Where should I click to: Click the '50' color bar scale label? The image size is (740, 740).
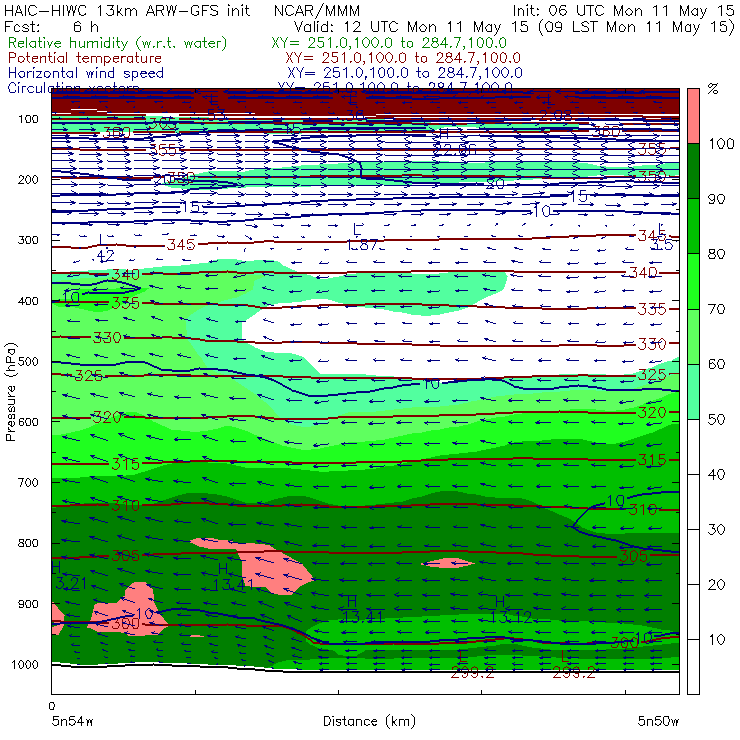pos(717,419)
